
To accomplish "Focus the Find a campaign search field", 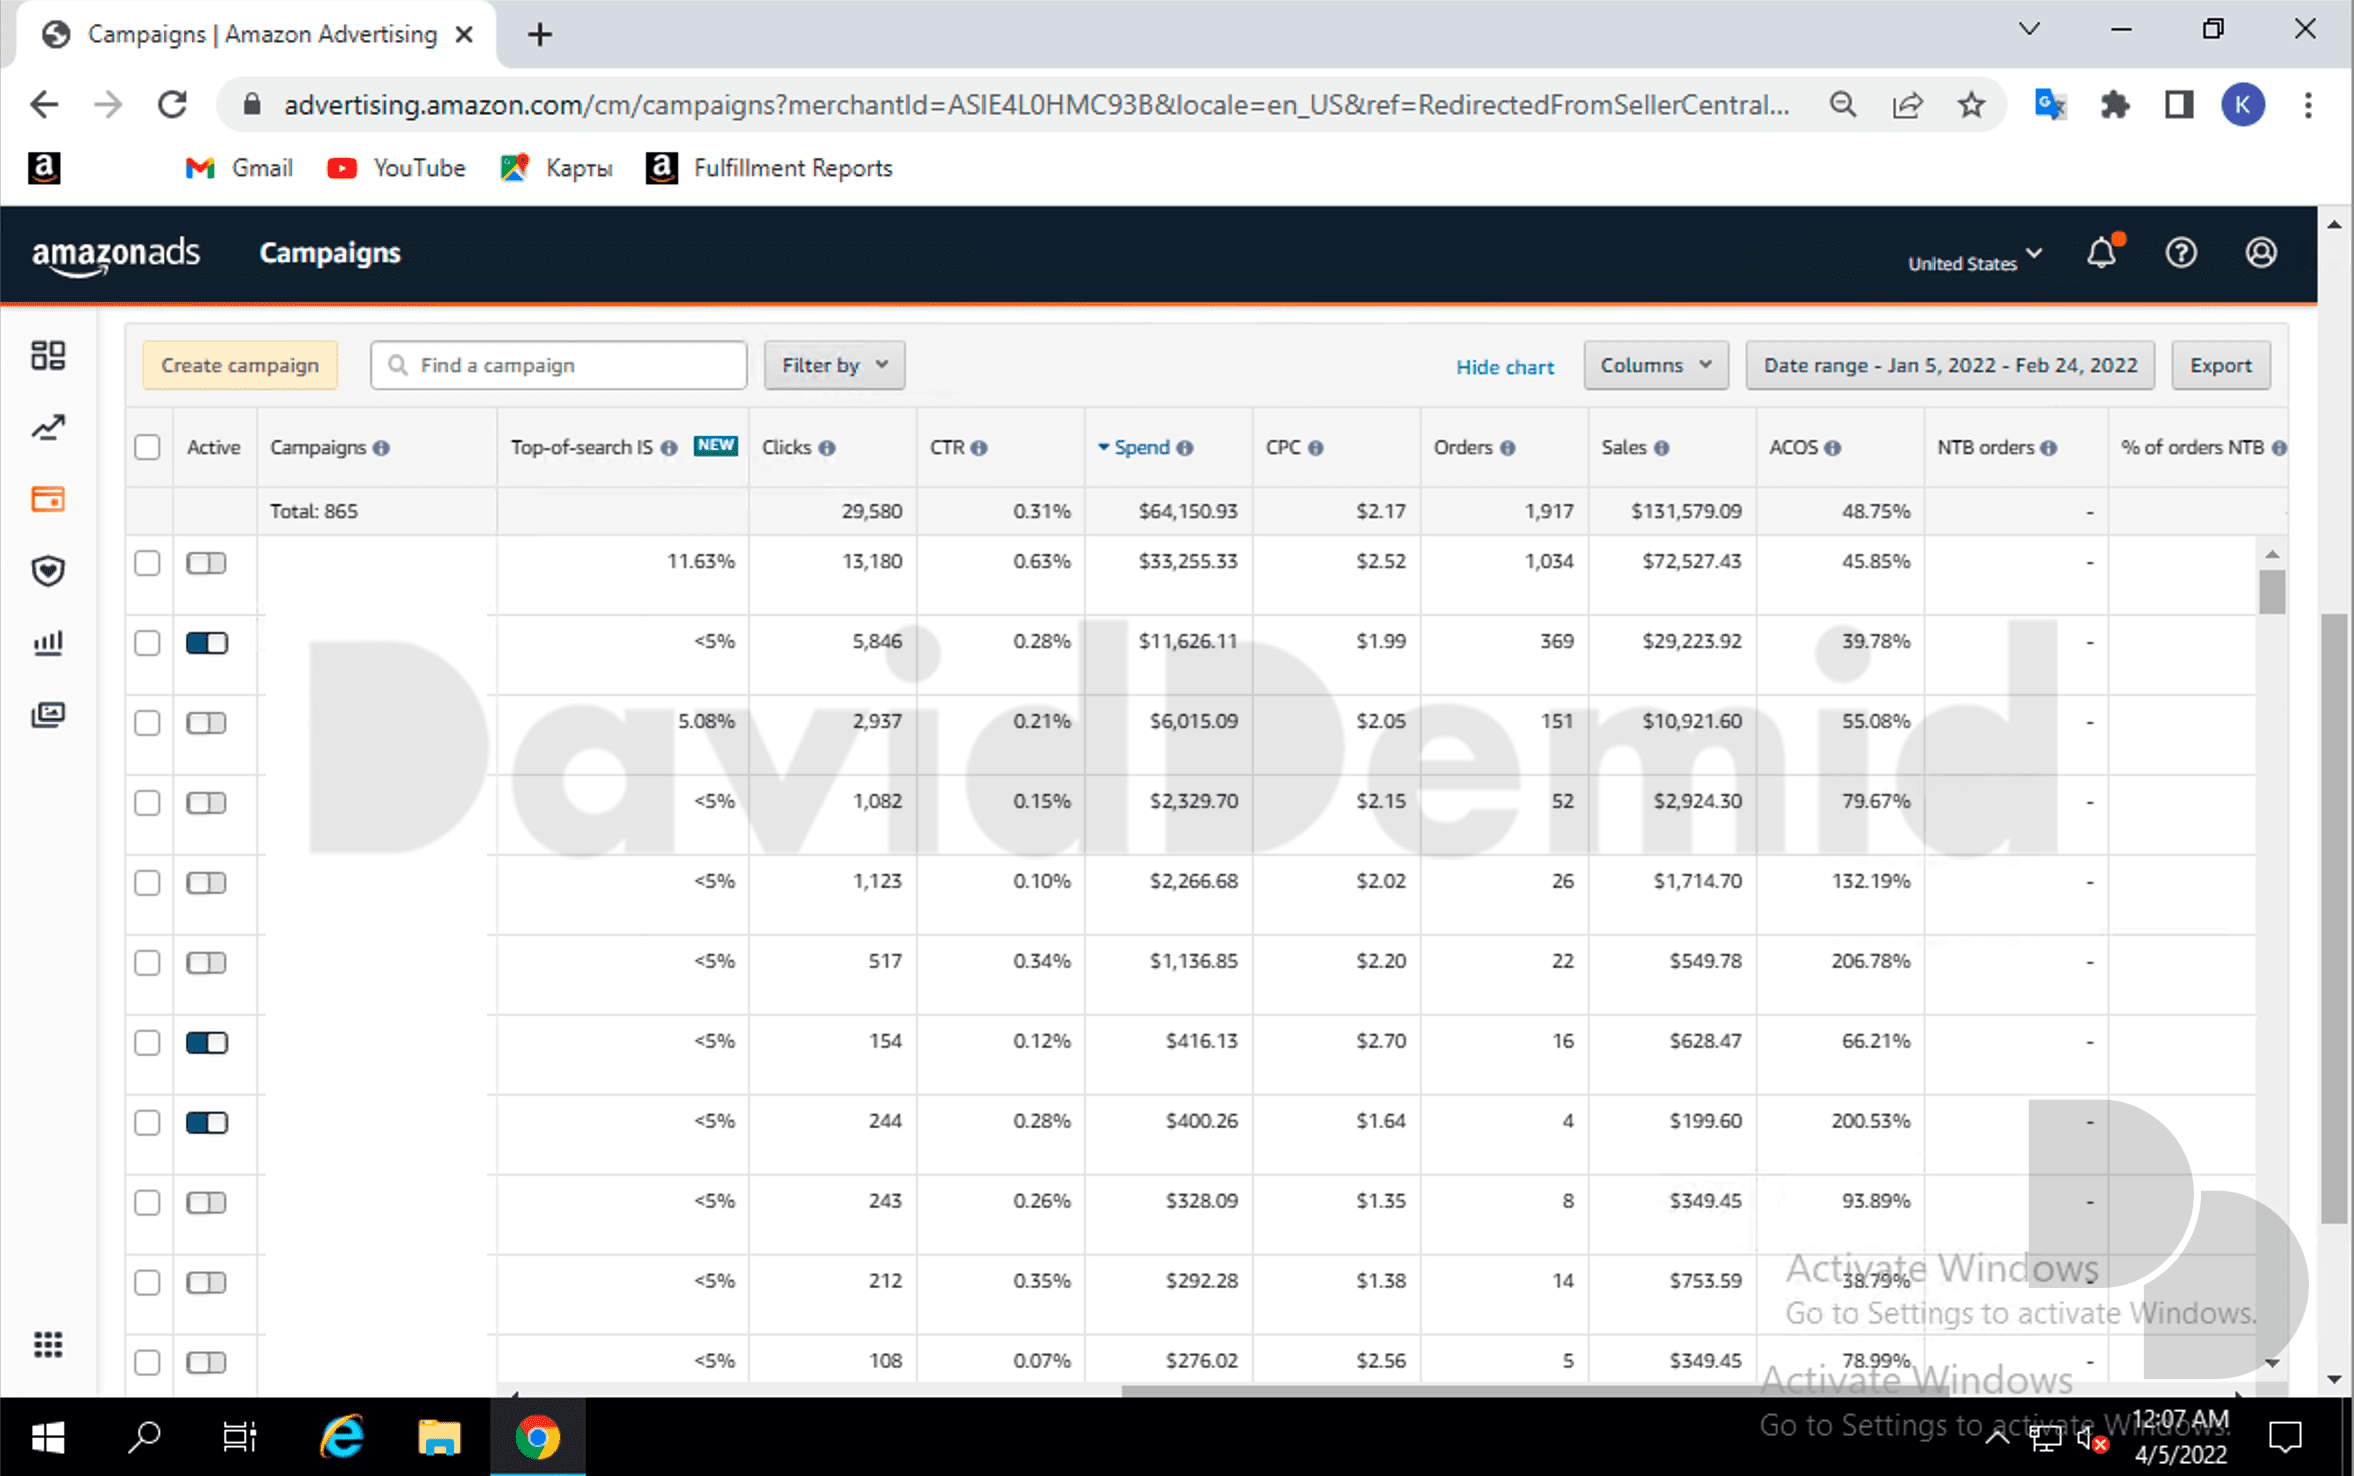I will coord(558,365).
